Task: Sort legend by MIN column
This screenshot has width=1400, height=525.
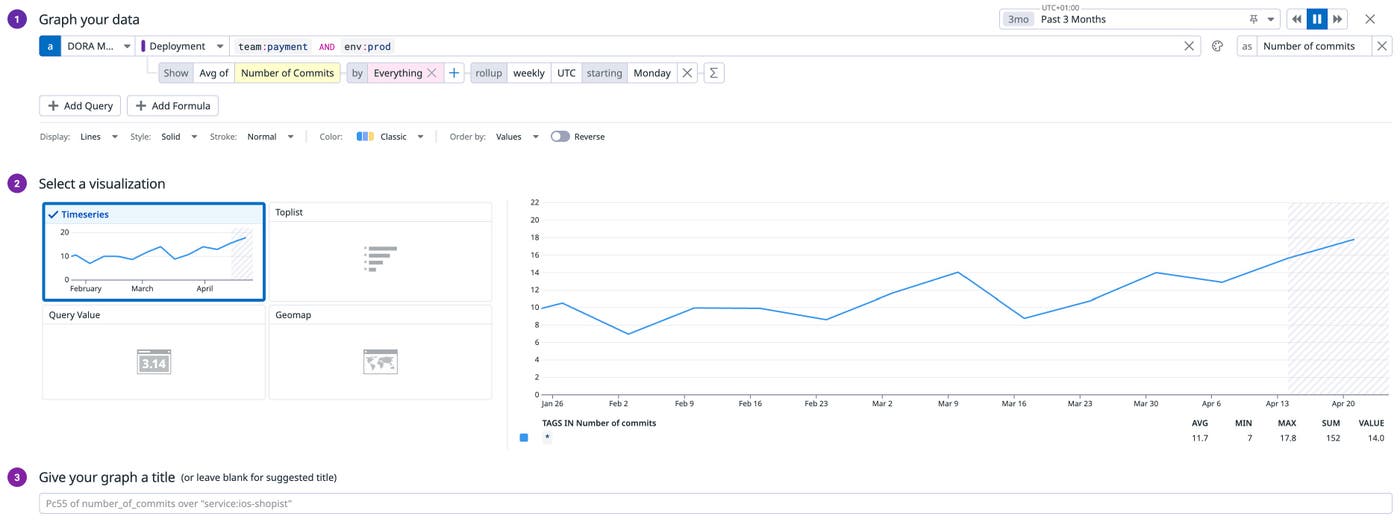Action: click(x=1243, y=423)
